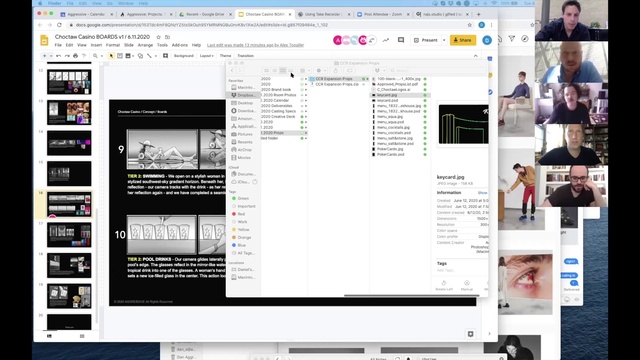Star the Choctaw Casino BOARDS presentation
Screen dimensions: 640x360
click(158, 37)
